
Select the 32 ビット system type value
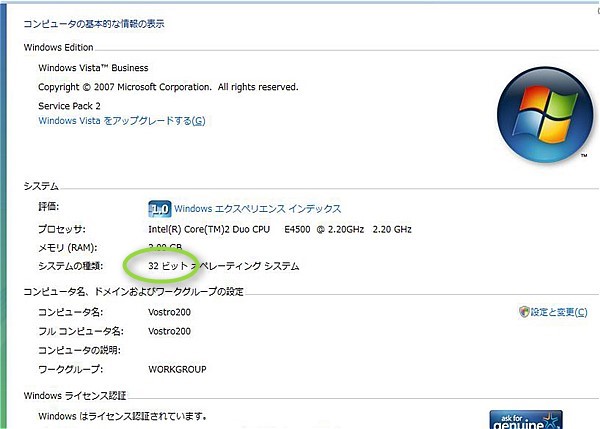(x=223, y=266)
